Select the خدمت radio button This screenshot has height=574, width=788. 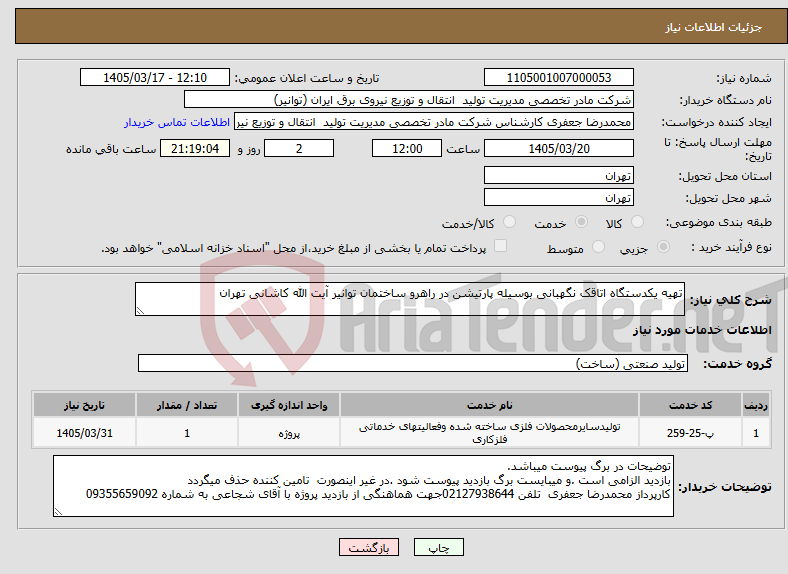[x=581, y=222]
